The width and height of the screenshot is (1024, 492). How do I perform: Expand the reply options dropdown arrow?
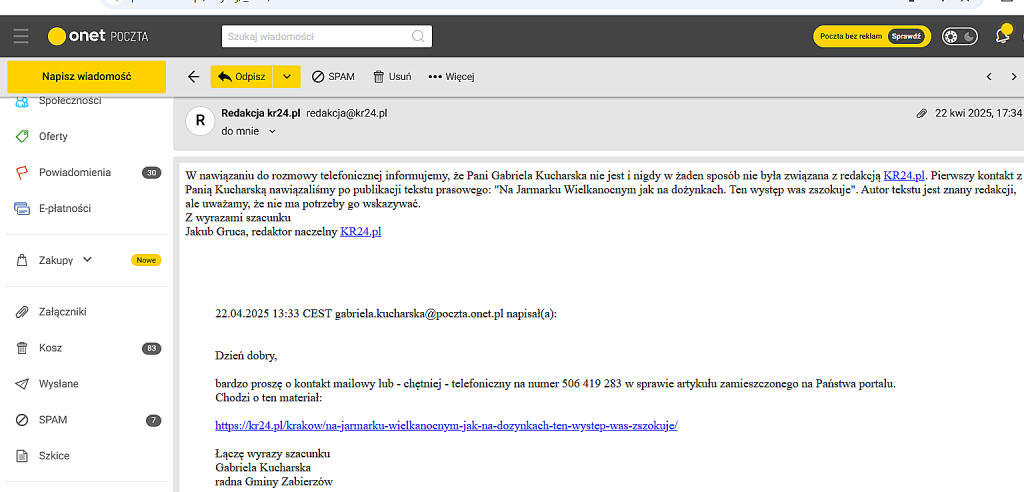287,77
